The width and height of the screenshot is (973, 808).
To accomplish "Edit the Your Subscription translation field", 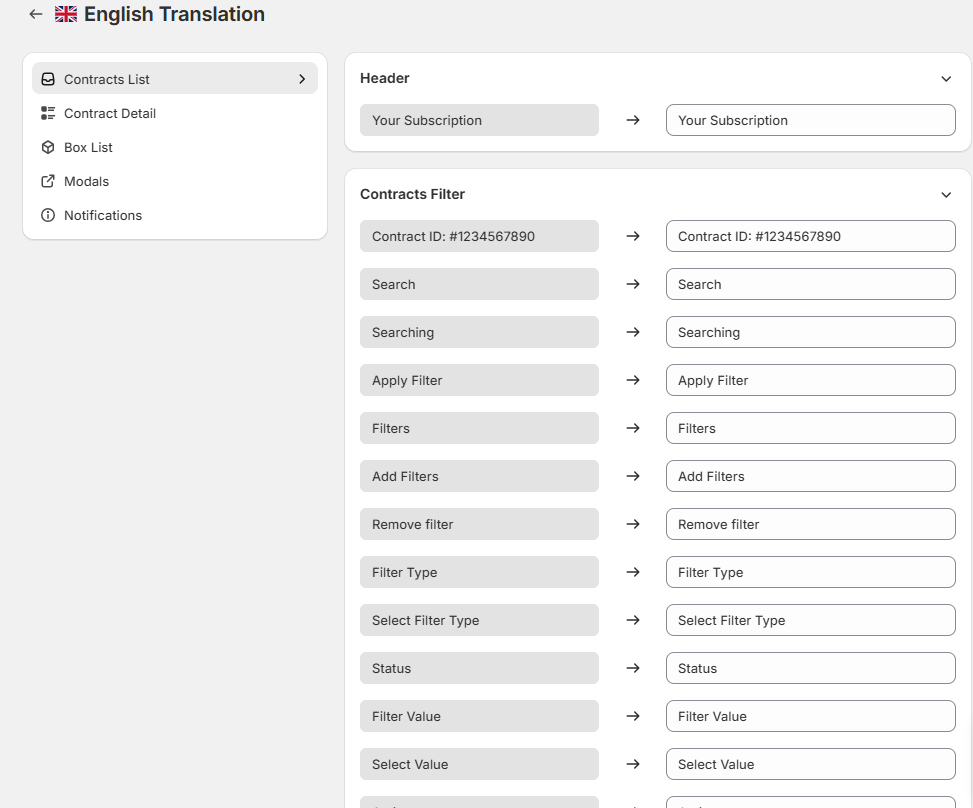I will (x=810, y=120).
